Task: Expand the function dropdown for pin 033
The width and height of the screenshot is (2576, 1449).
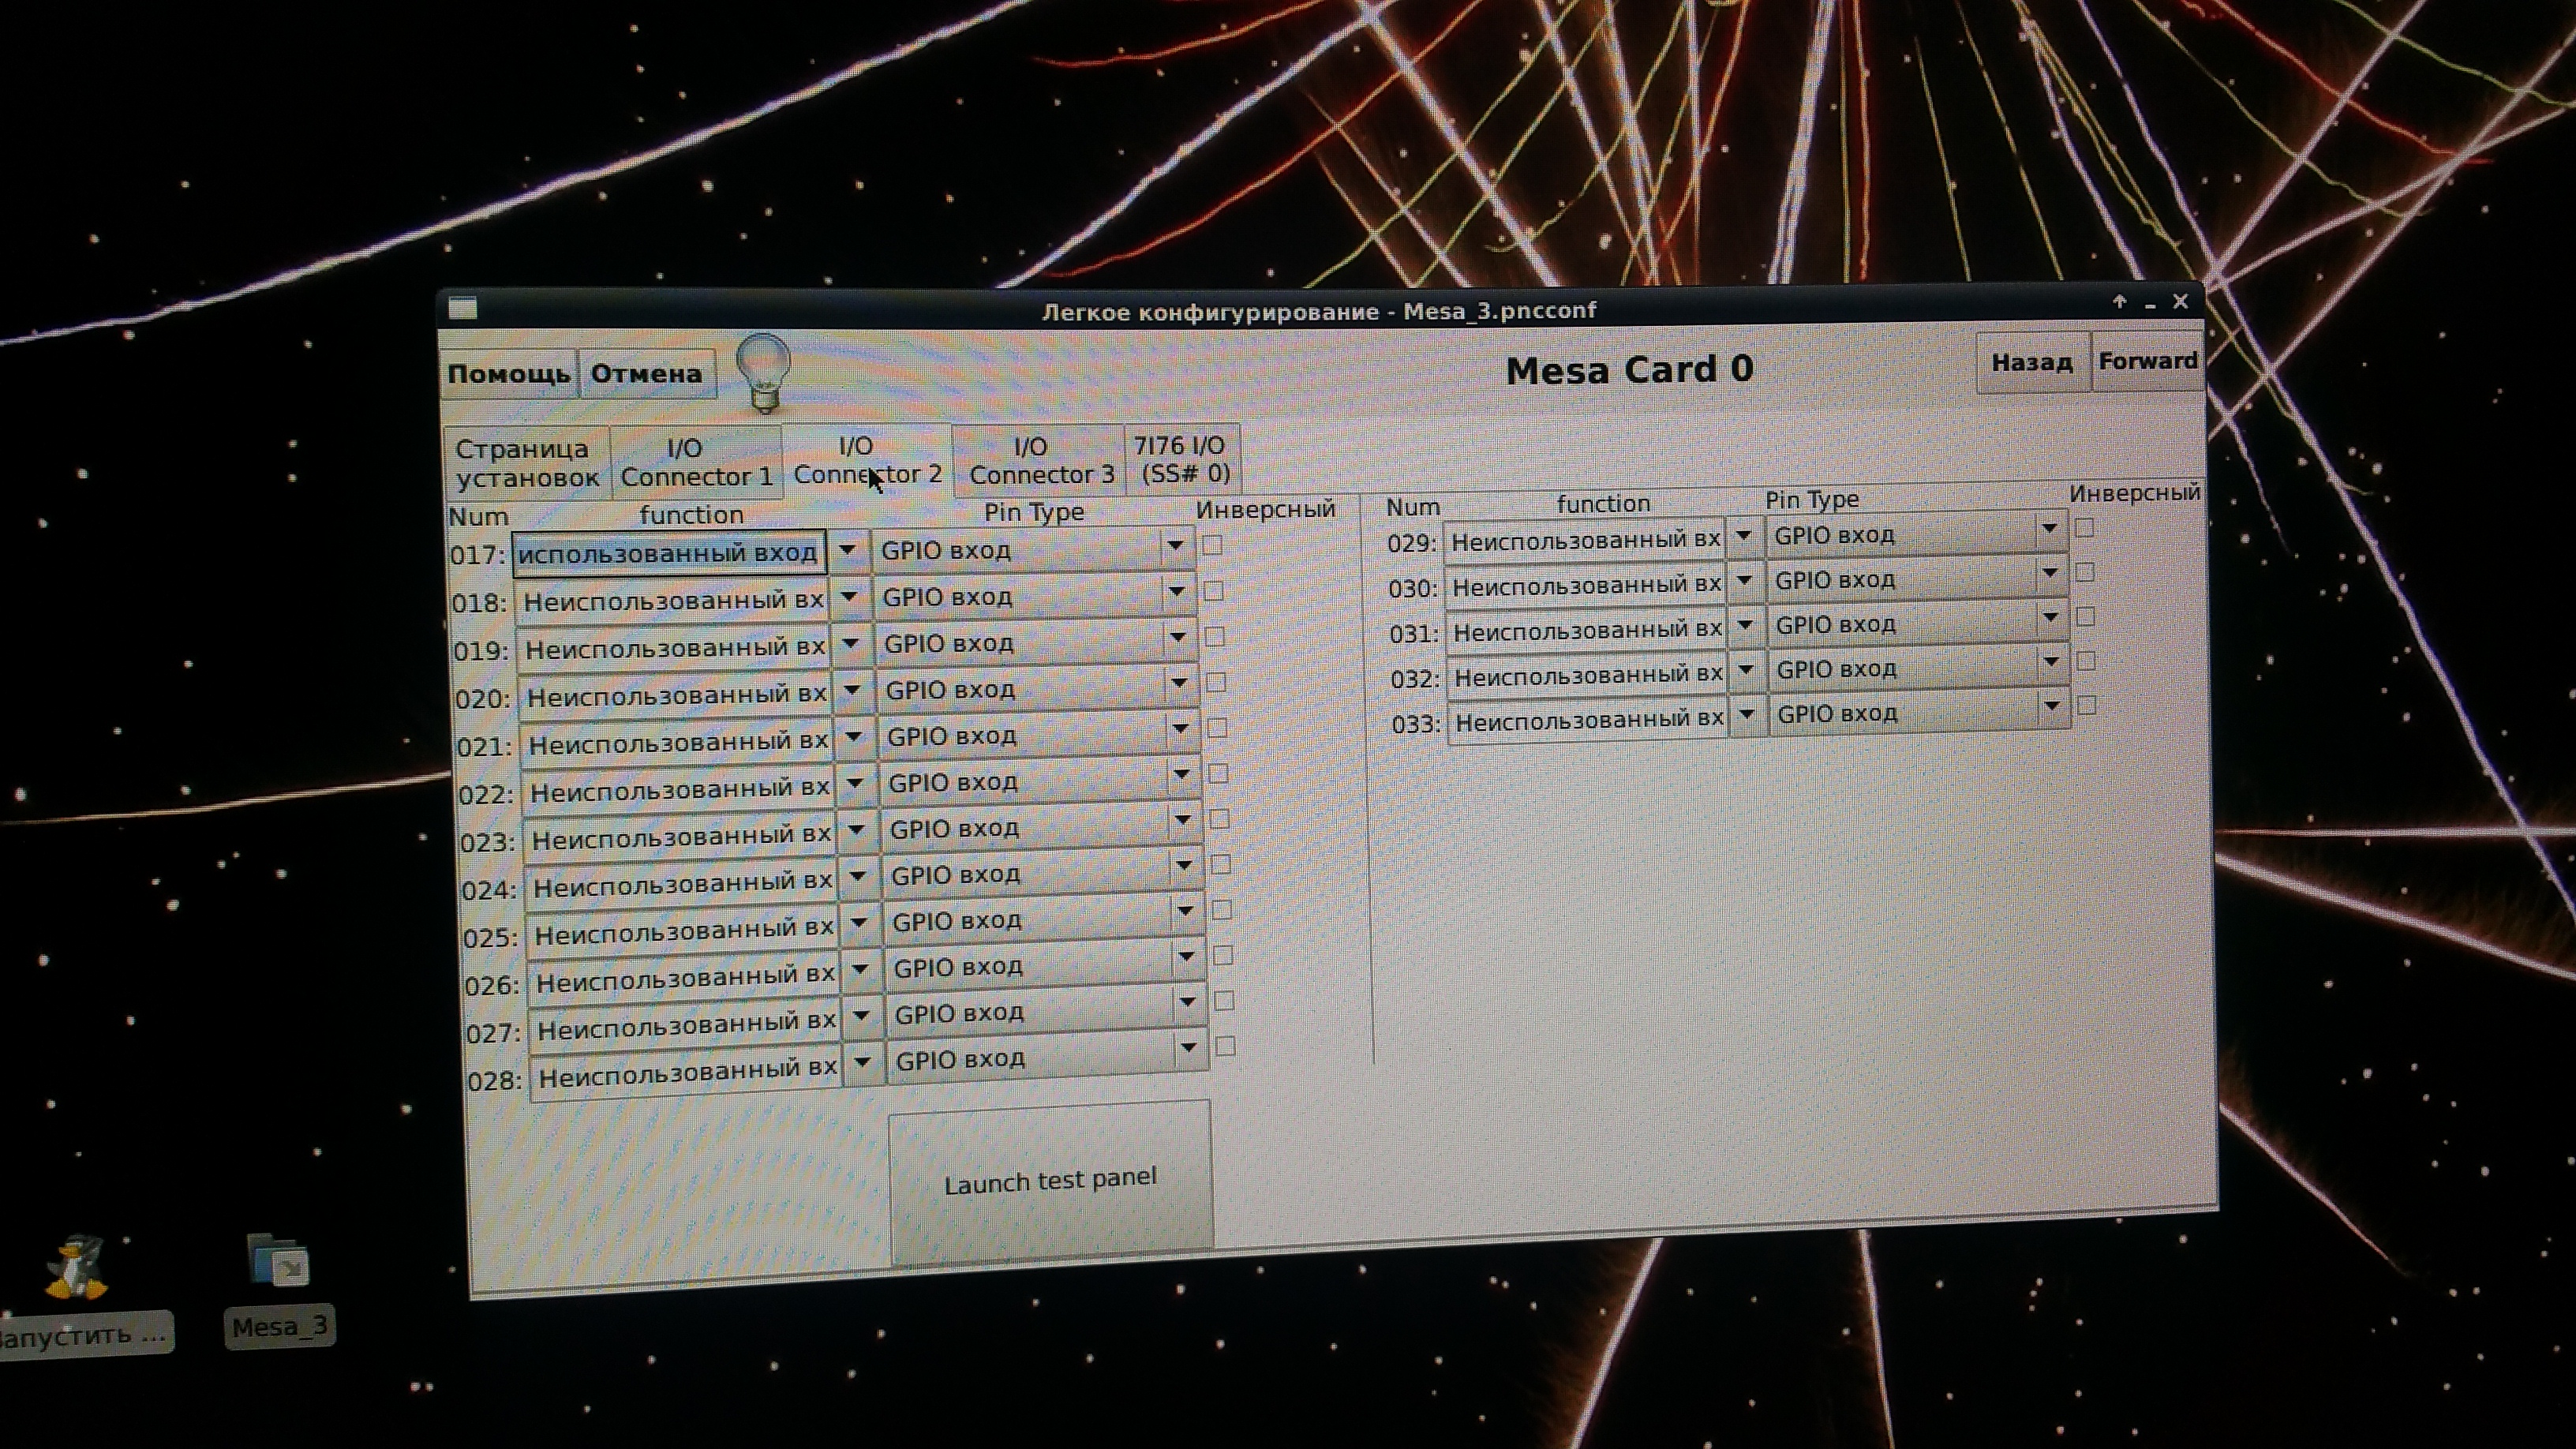Action: (1747, 714)
